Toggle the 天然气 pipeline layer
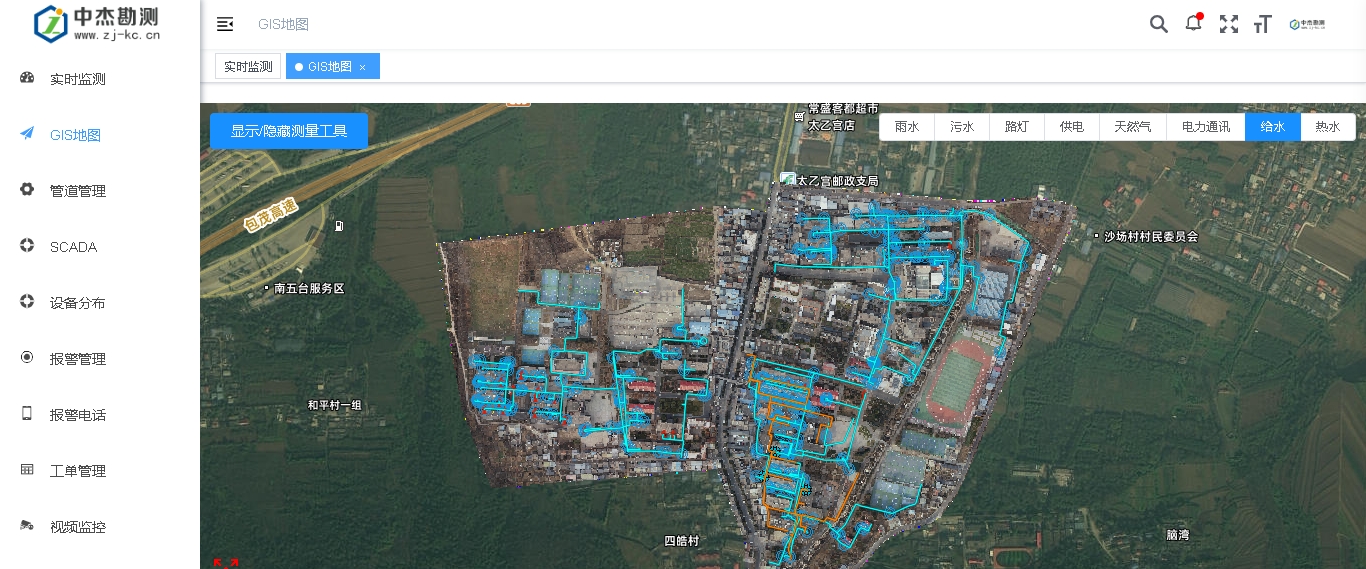This screenshot has width=1366, height=569. pos(1132,127)
